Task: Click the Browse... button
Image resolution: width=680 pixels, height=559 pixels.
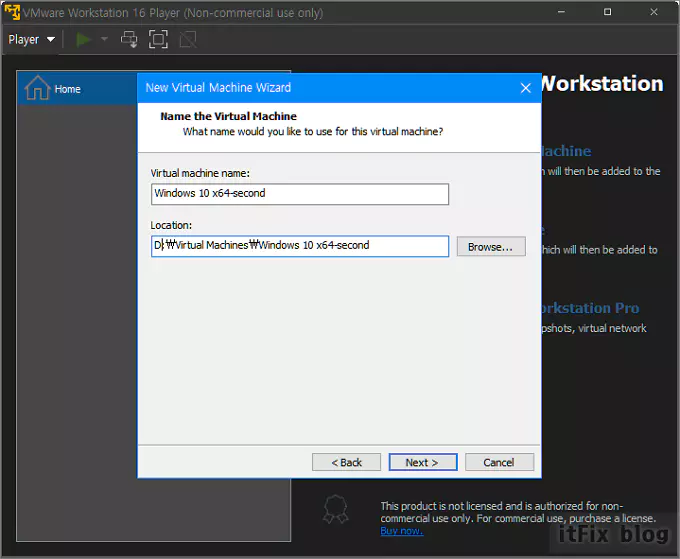Action: [491, 247]
